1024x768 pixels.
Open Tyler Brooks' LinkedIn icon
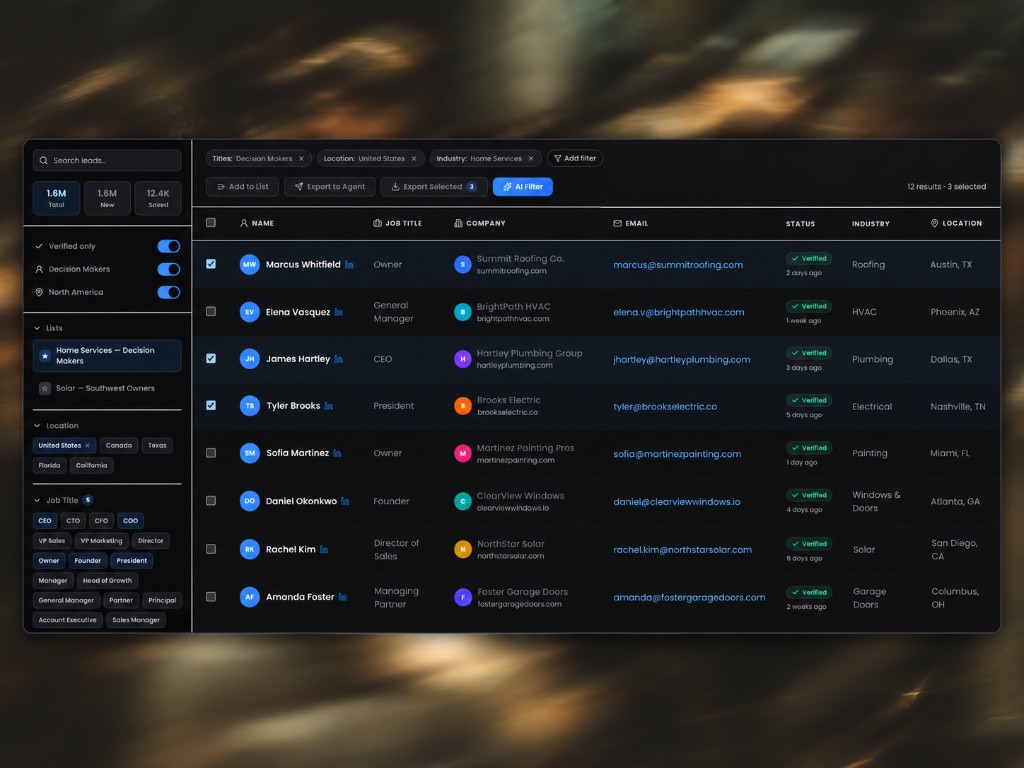[328, 406]
